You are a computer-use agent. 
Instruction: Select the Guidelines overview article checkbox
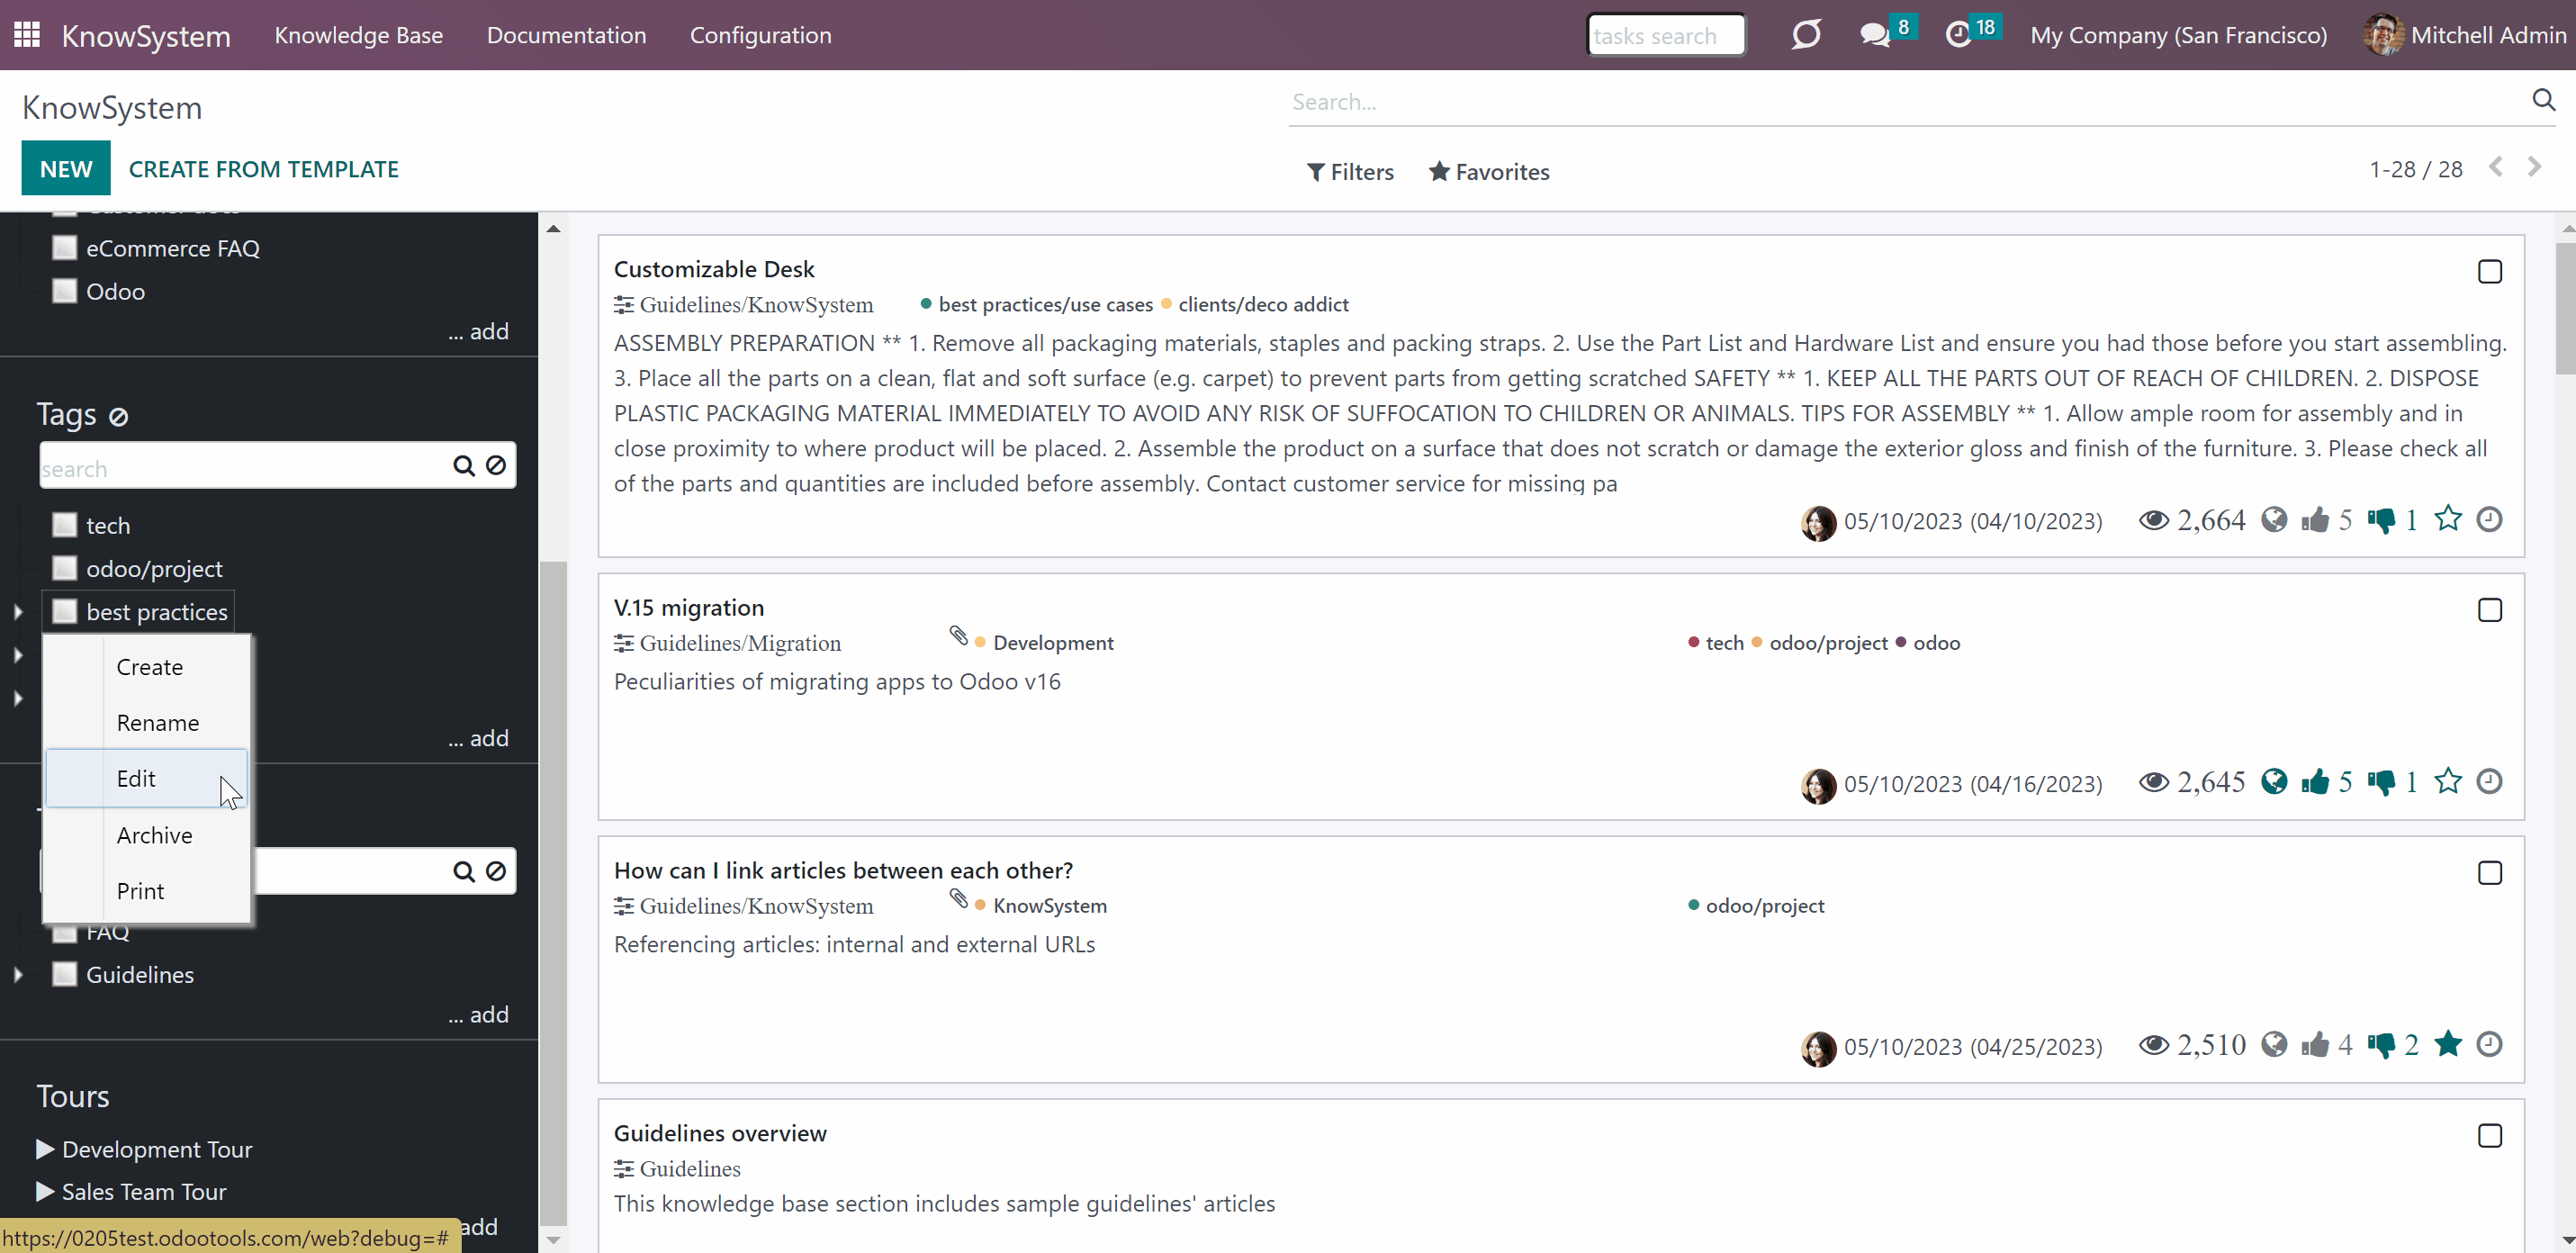point(2489,1137)
